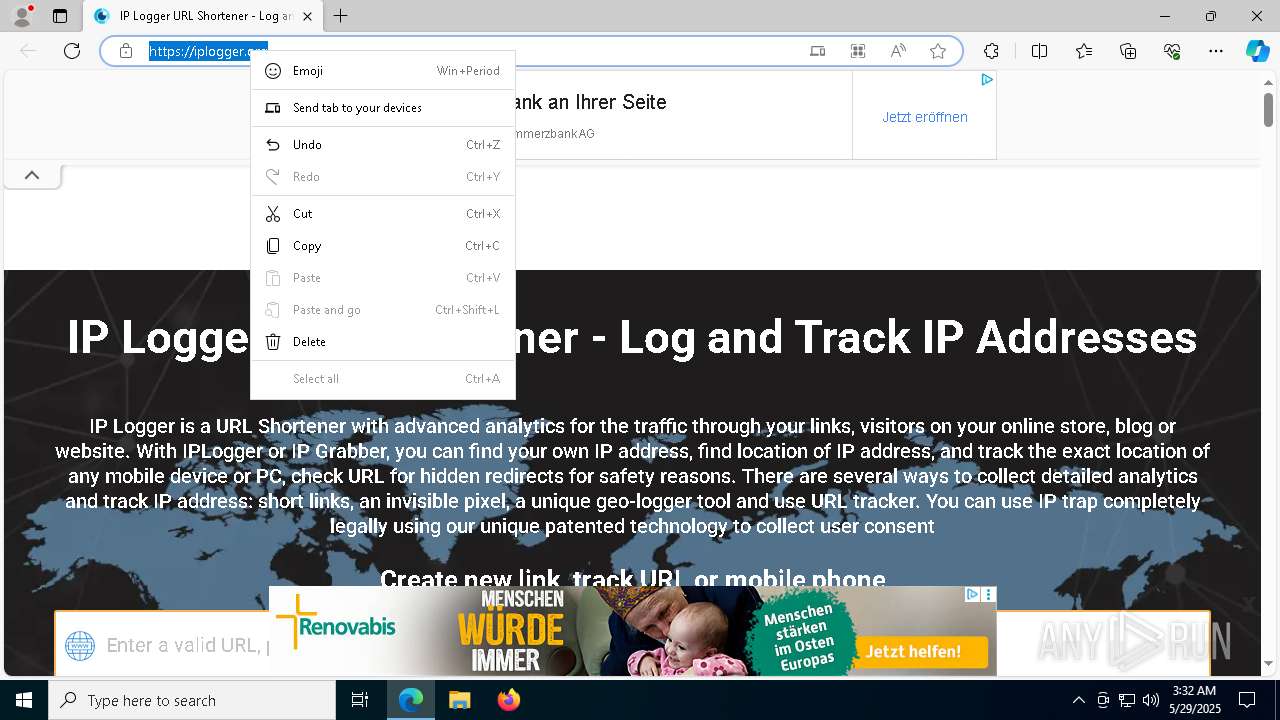Image resolution: width=1280 pixels, height=720 pixels.
Task: Activate Read aloud icon
Action: [898, 51]
